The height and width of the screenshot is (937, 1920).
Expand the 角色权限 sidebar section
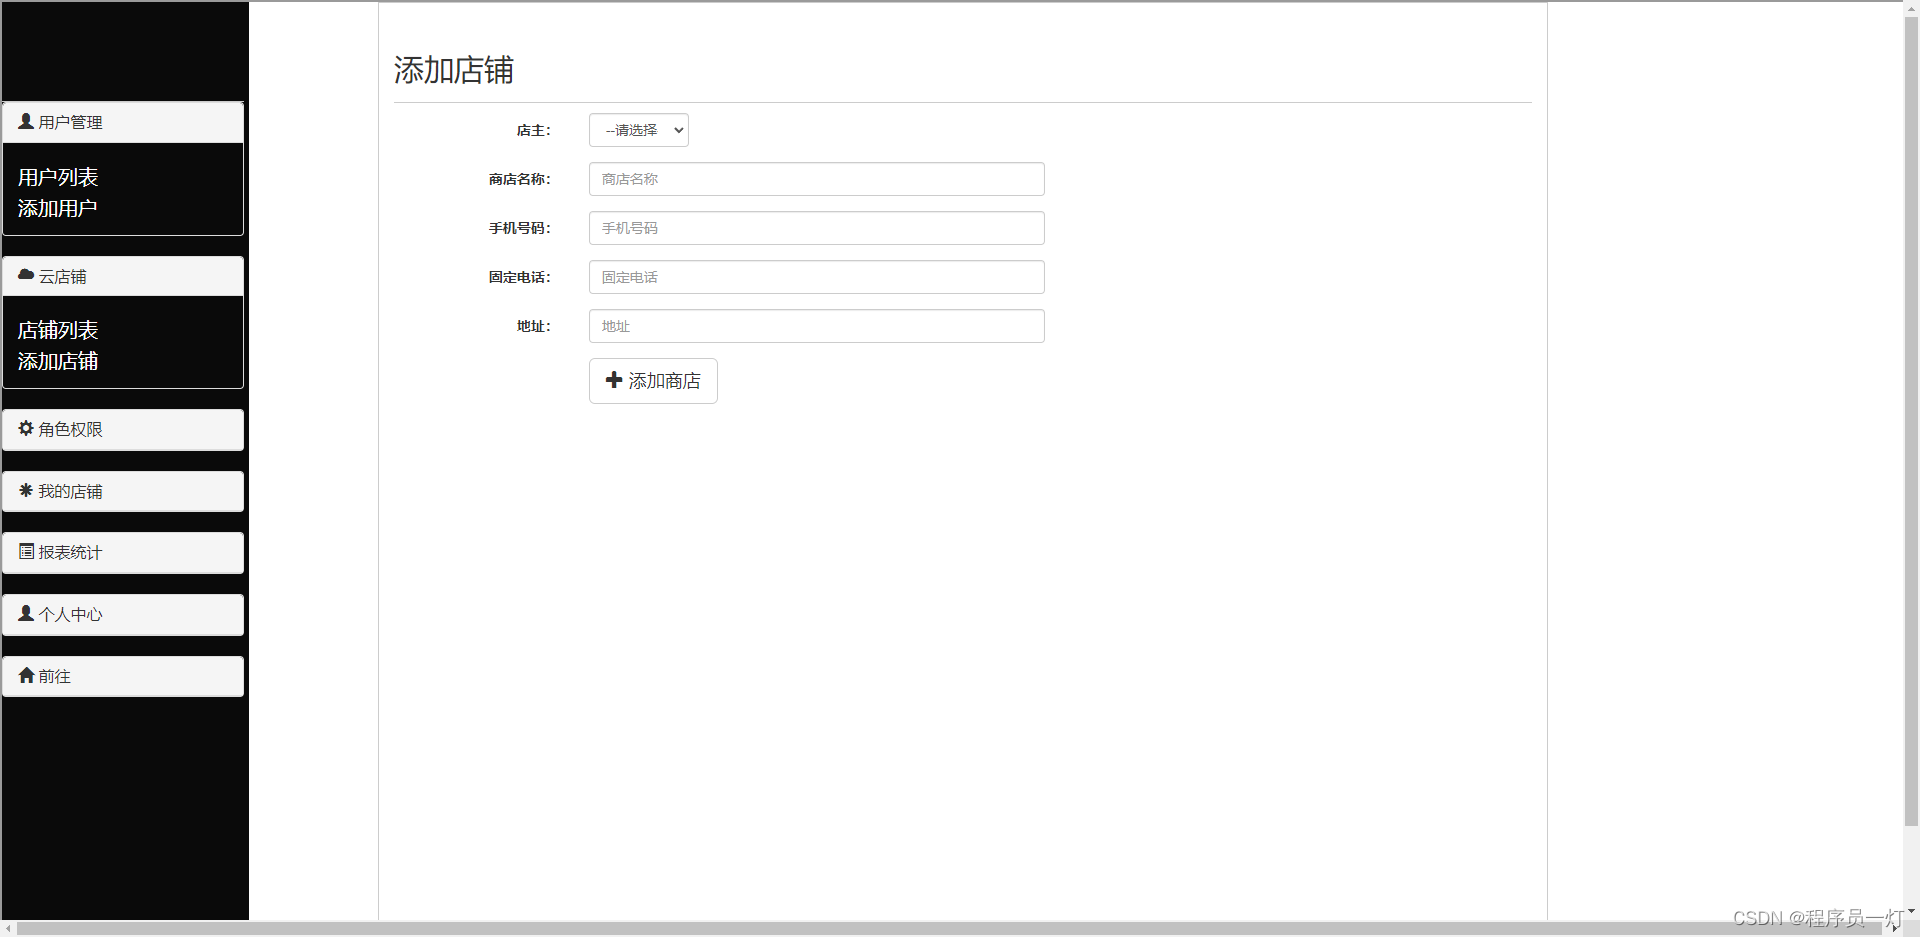click(x=123, y=429)
